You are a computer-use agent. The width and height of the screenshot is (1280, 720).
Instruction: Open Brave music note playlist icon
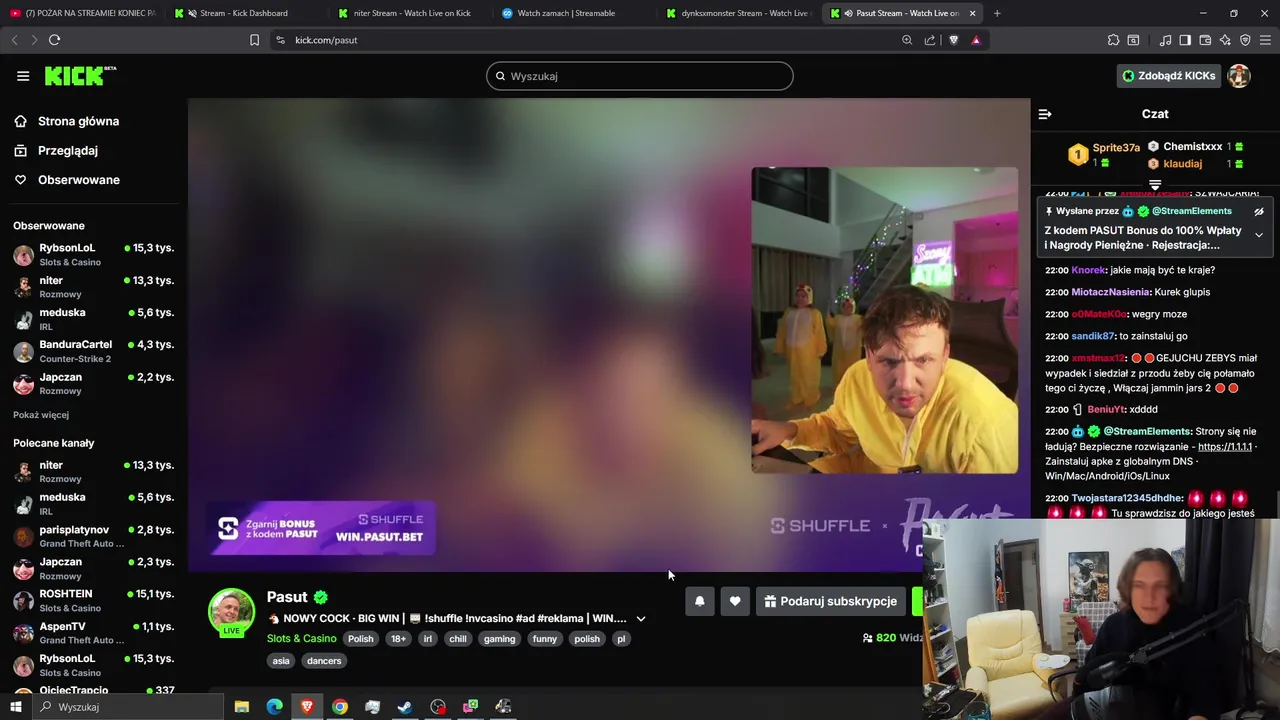point(1165,40)
